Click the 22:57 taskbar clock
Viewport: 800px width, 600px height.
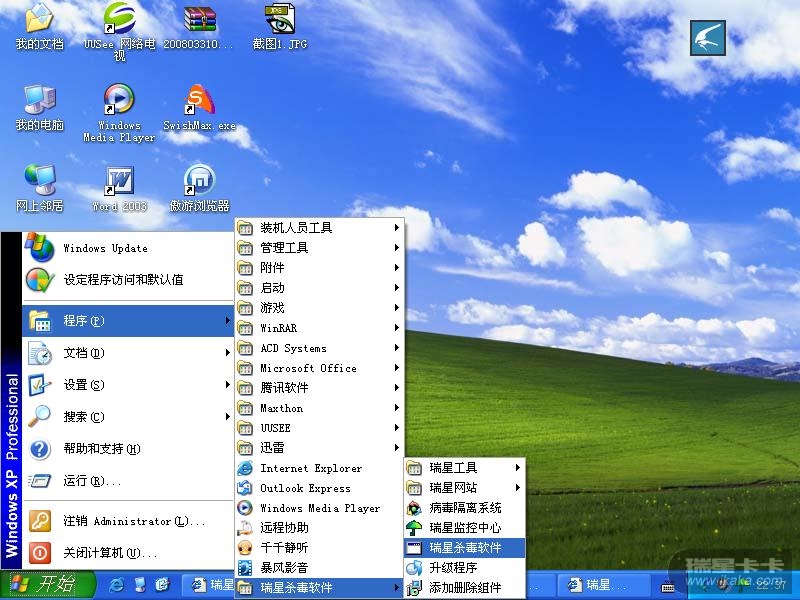[x=770, y=585]
